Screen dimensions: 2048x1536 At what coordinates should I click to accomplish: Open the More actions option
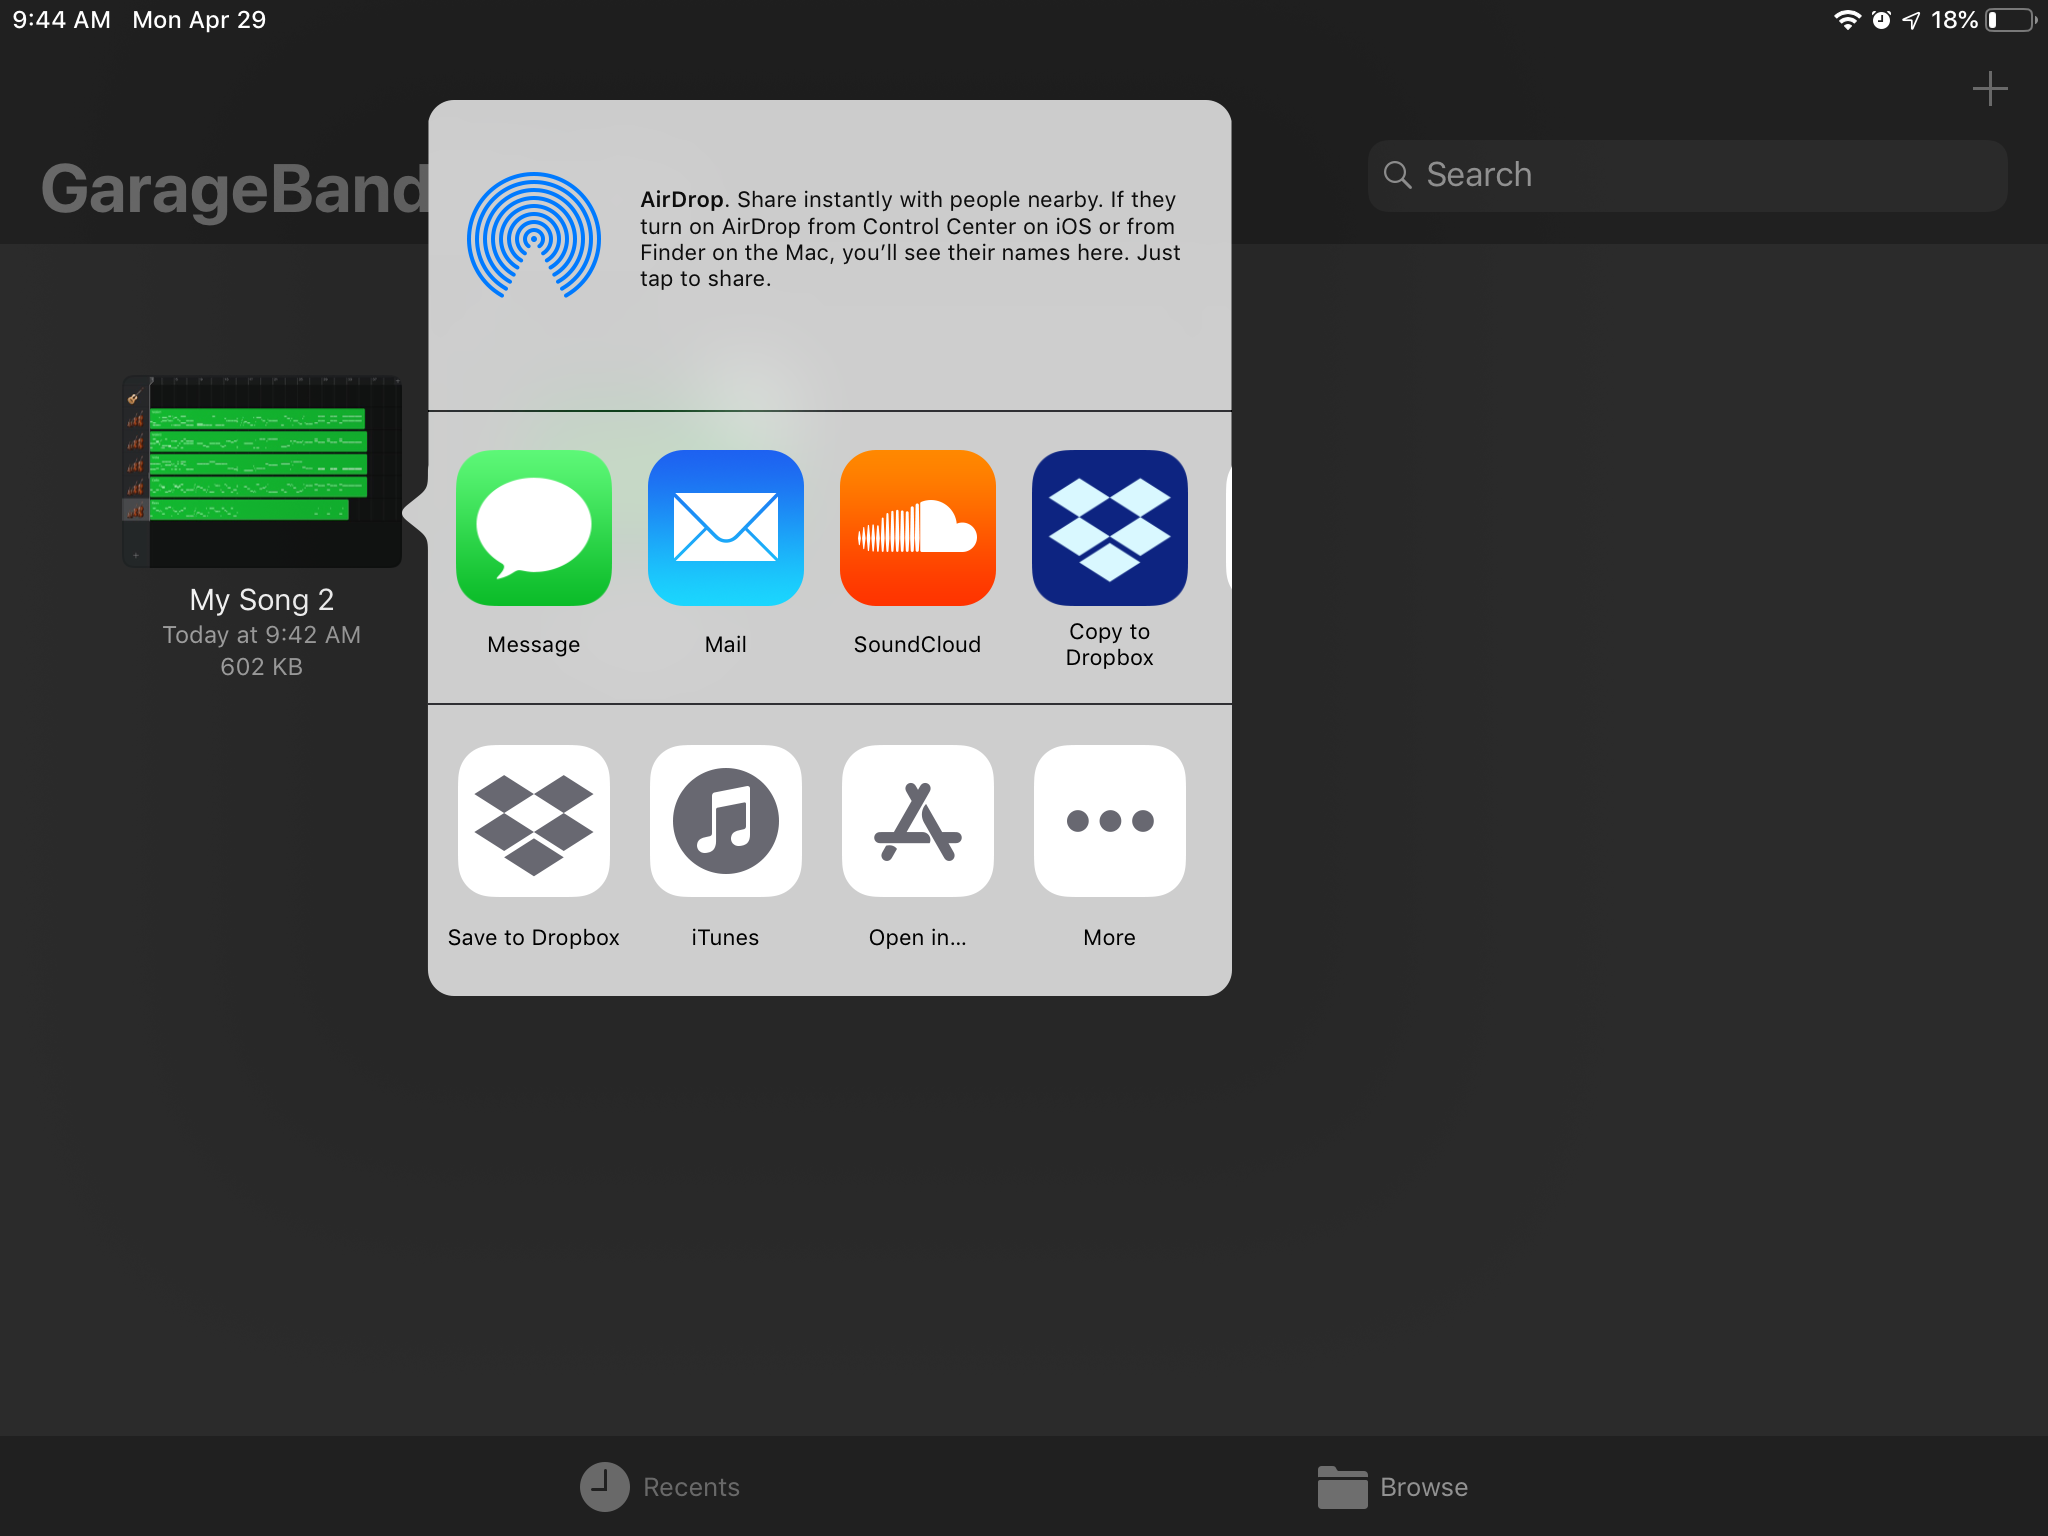pyautogui.click(x=1110, y=821)
